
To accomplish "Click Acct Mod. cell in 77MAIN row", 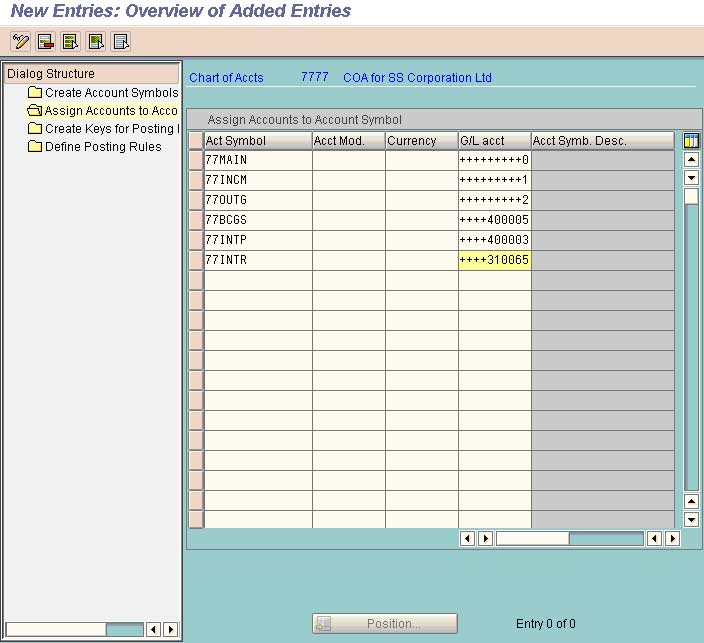I will click(x=349, y=160).
